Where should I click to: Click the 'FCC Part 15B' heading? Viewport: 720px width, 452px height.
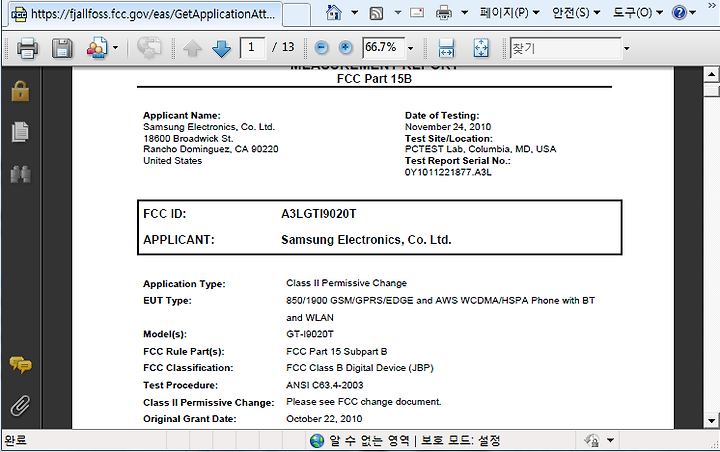coord(374,79)
